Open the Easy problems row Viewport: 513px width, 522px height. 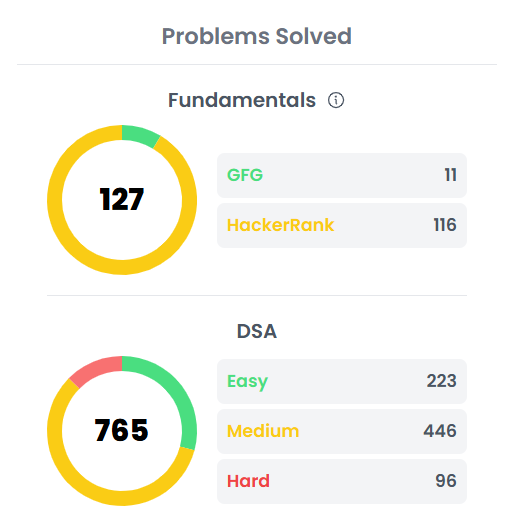[x=342, y=381]
